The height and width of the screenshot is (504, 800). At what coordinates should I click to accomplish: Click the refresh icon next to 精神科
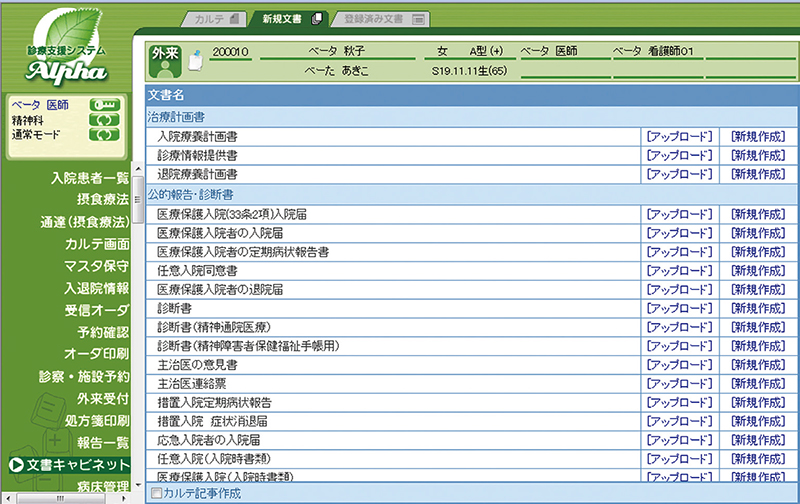point(104,119)
